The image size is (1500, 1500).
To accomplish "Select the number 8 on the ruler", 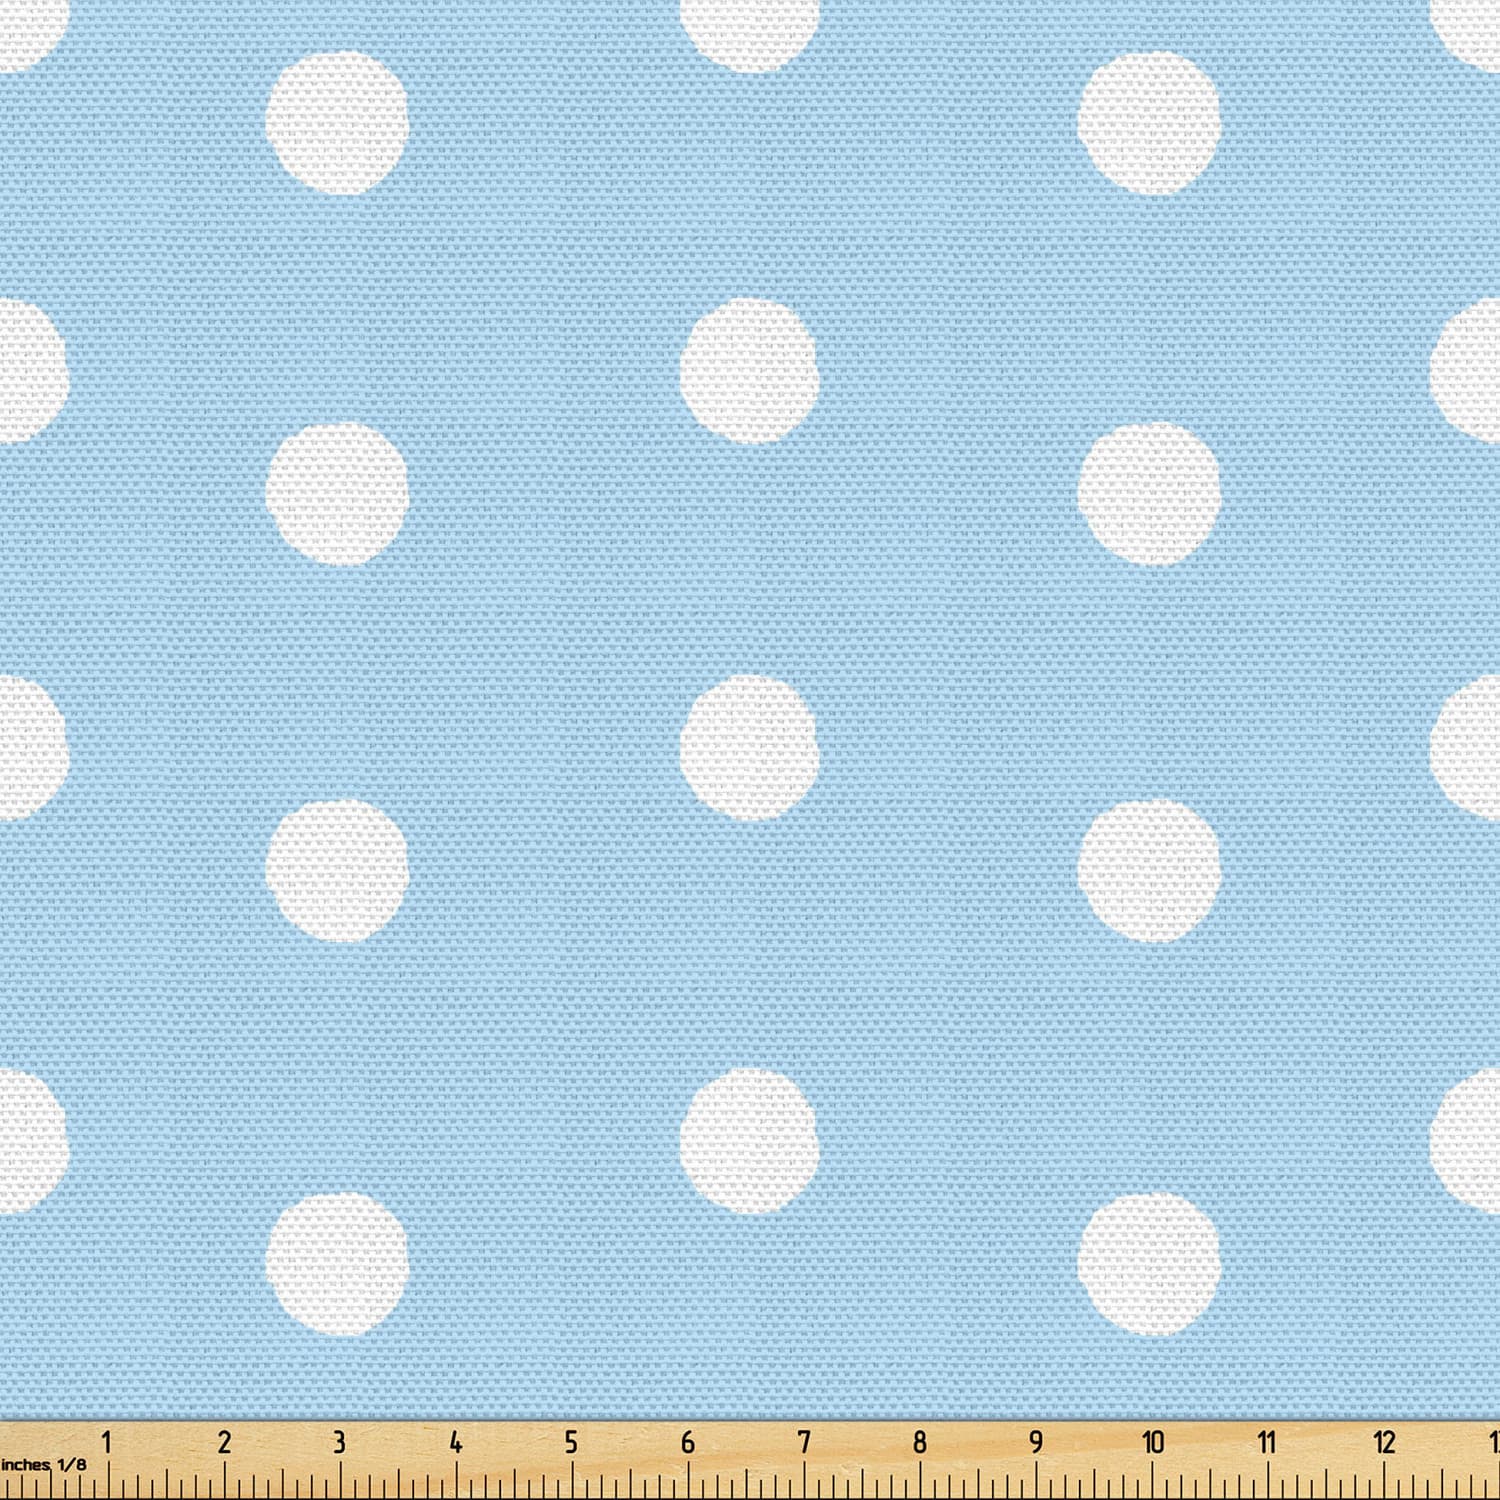I will coord(920,1442).
